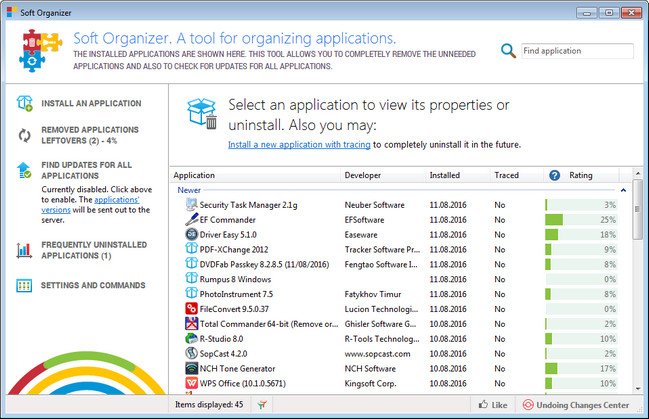
Task: Select the FileConvert 9.5.0.37 name
Action: (x=234, y=309)
